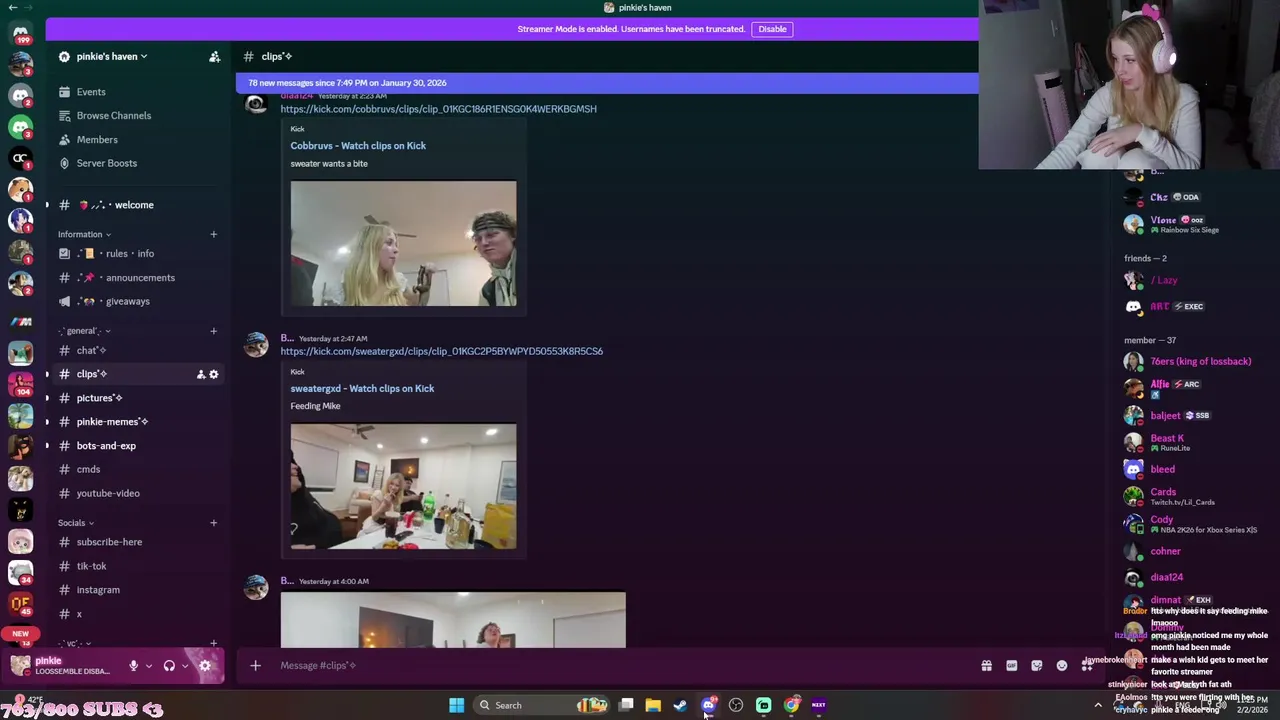Disable Streamer Mode
This screenshot has height=720, width=1280.
pyautogui.click(x=772, y=29)
